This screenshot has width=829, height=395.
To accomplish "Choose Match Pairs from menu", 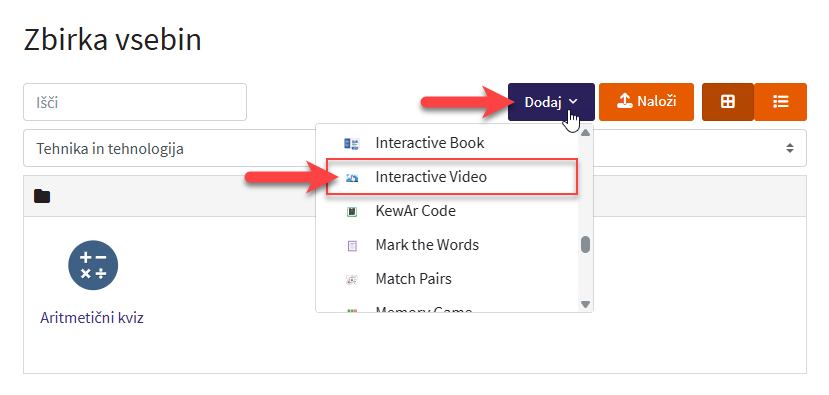I will pyautogui.click(x=447, y=279).
